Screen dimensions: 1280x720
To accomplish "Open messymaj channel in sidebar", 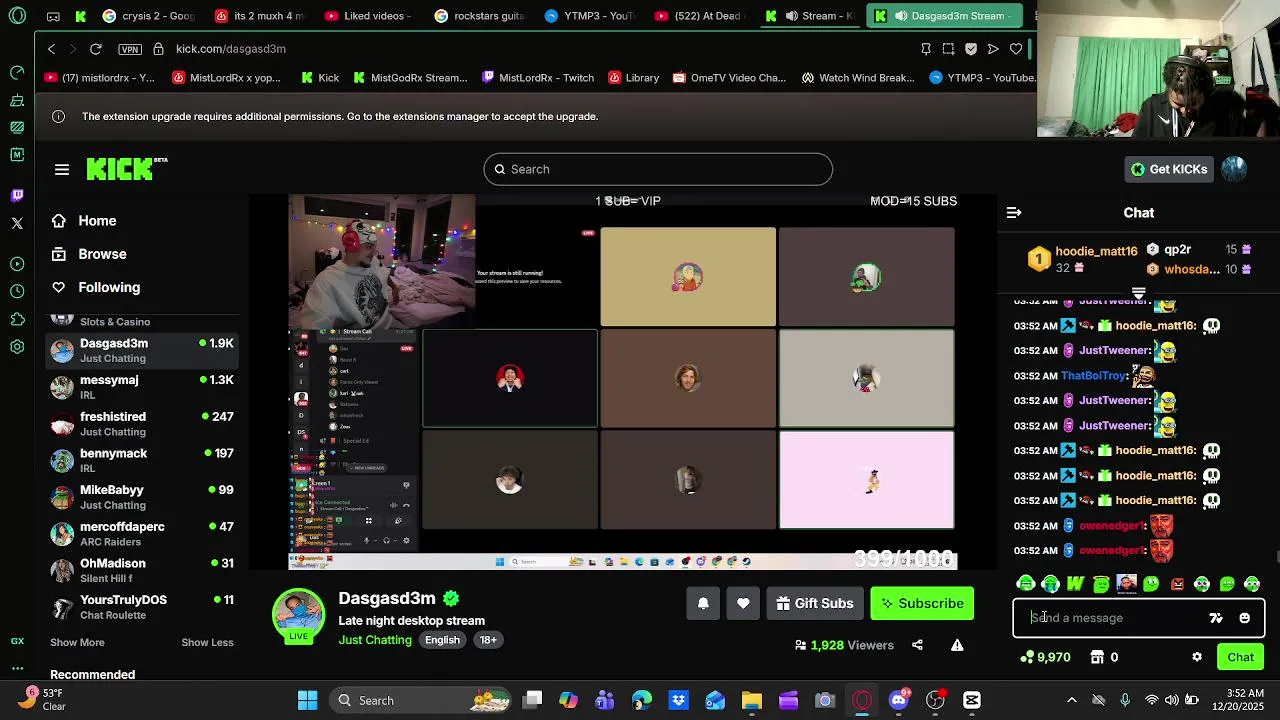I will click(142, 387).
